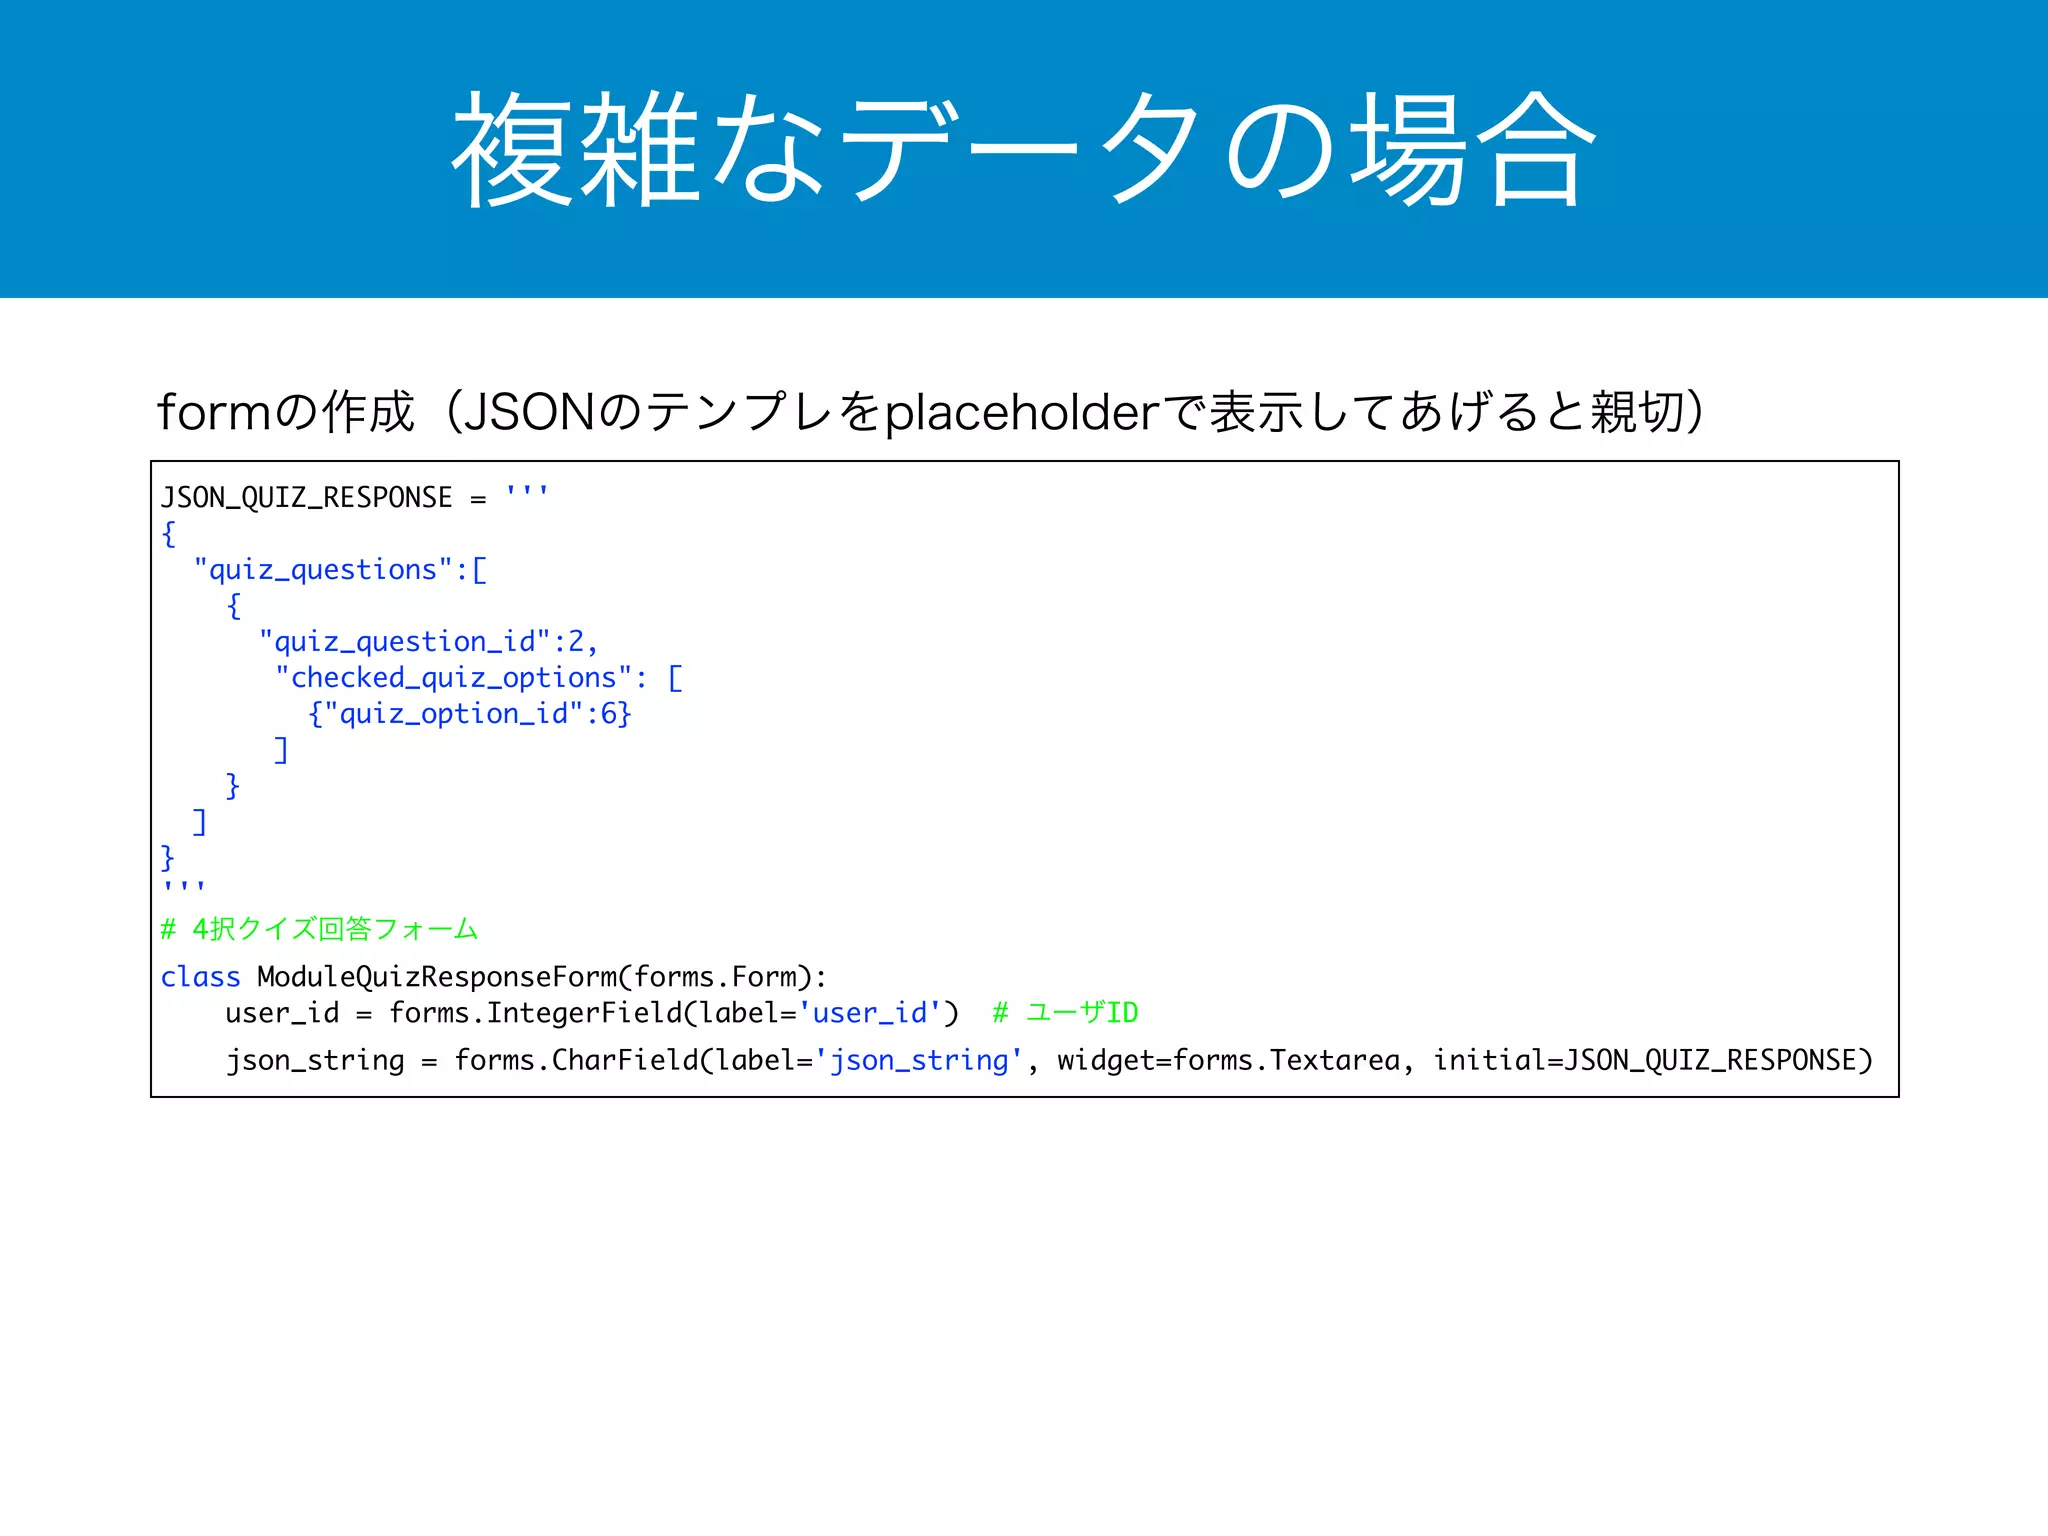Image resolution: width=2048 pixels, height=1536 pixels.
Task: Select the JSON_QUIZ_RESPONSE = ''' line
Action: coord(355,496)
